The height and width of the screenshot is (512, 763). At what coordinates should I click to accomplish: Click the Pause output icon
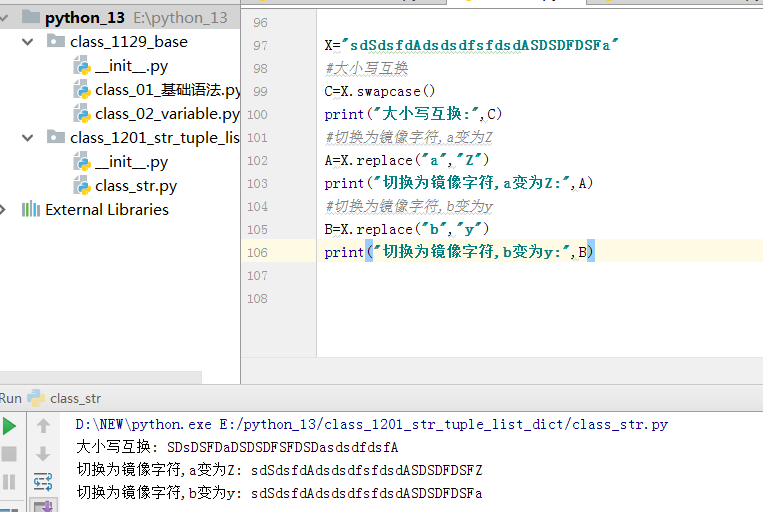pyautogui.click(x=10, y=482)
